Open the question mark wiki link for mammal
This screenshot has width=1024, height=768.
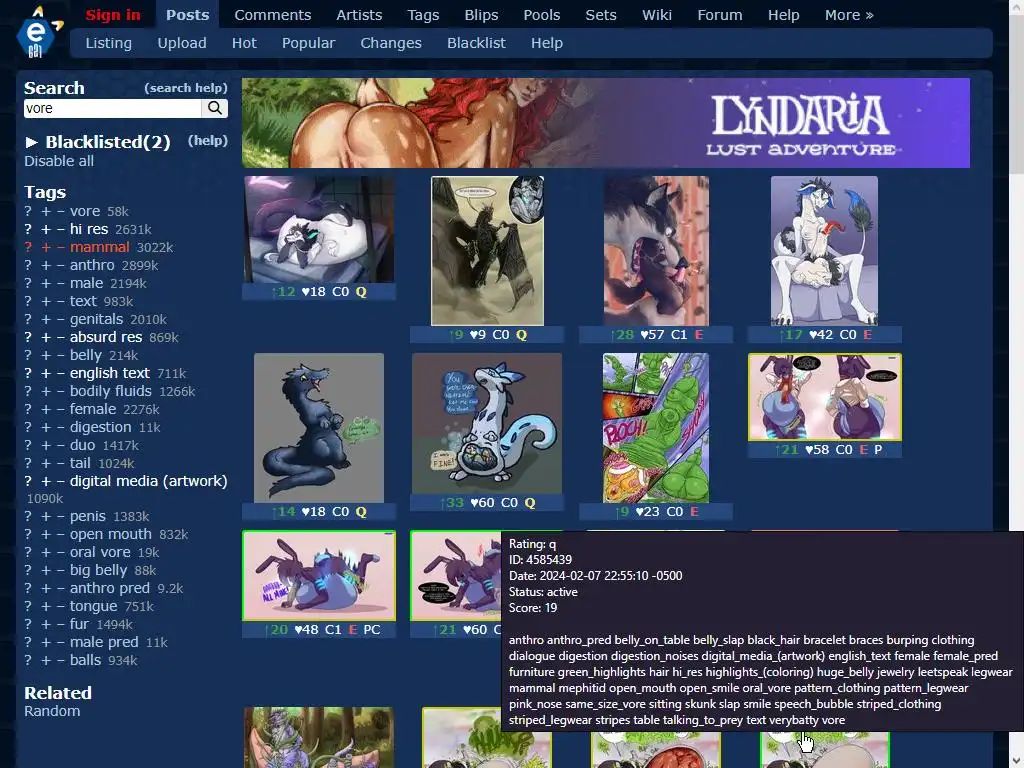click(x=28, y=248)
